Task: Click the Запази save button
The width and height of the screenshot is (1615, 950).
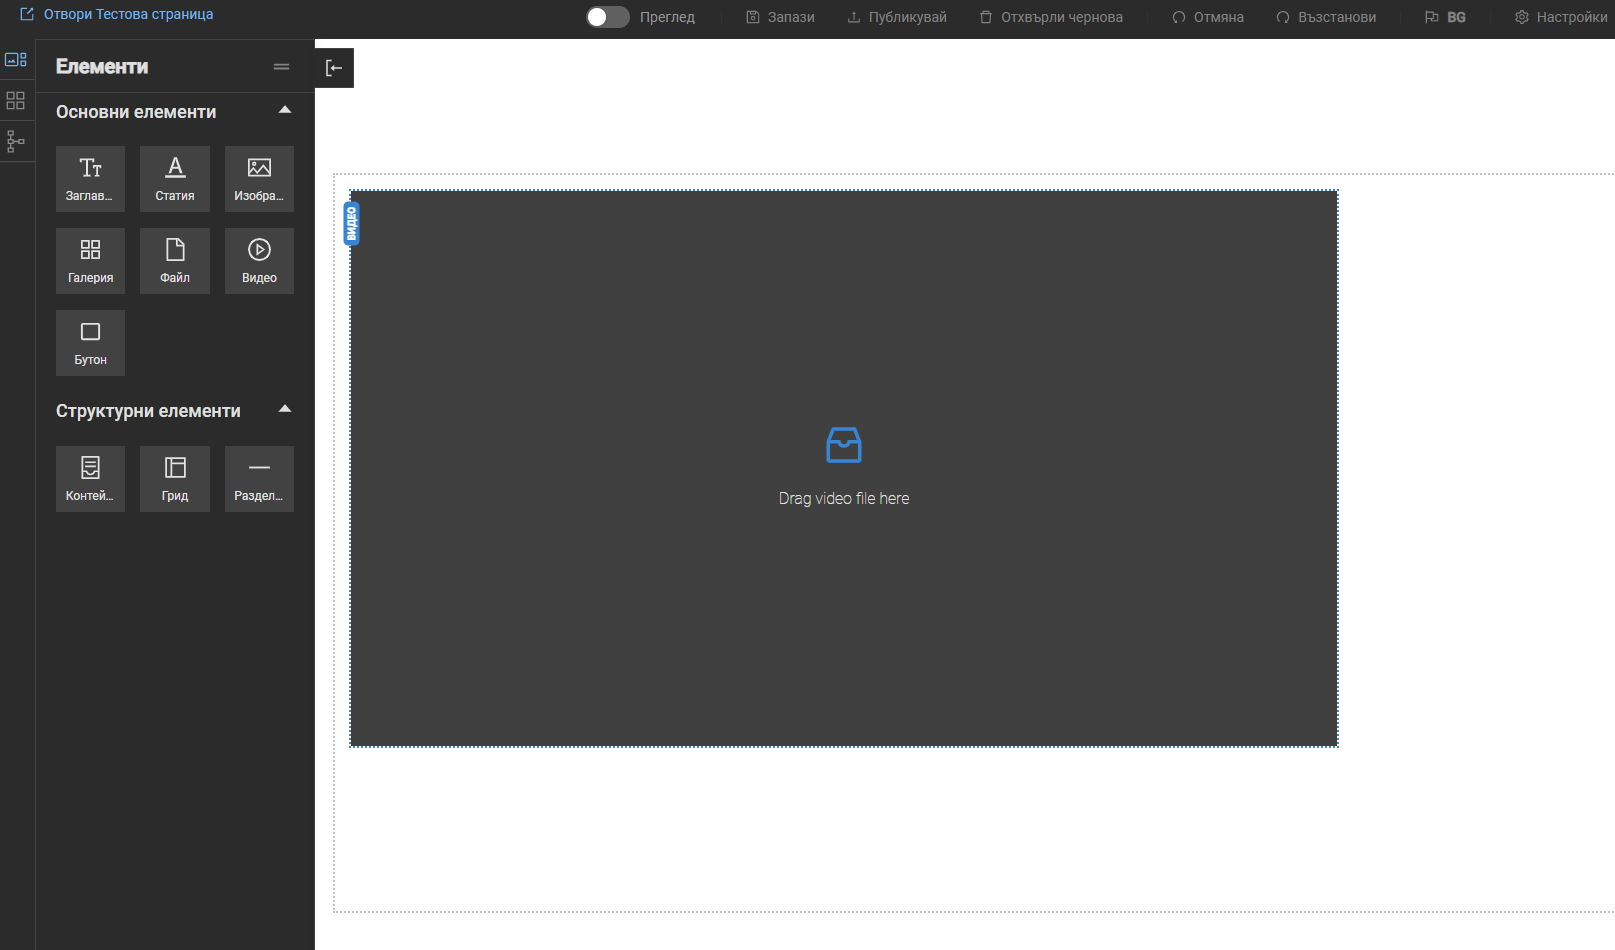Action: tap(781, 17)
